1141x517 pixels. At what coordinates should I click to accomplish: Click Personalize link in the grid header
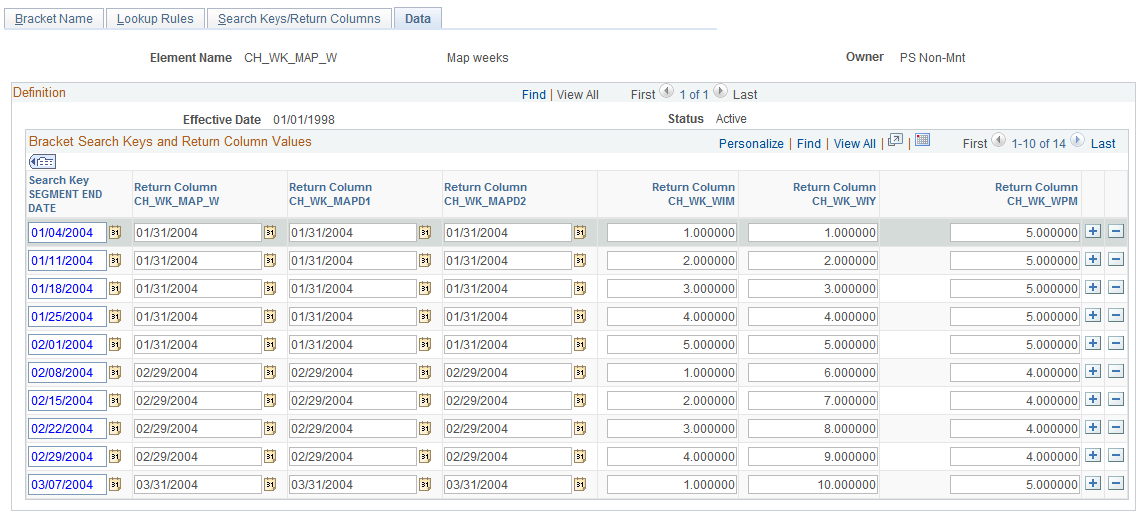coord(751,144)
